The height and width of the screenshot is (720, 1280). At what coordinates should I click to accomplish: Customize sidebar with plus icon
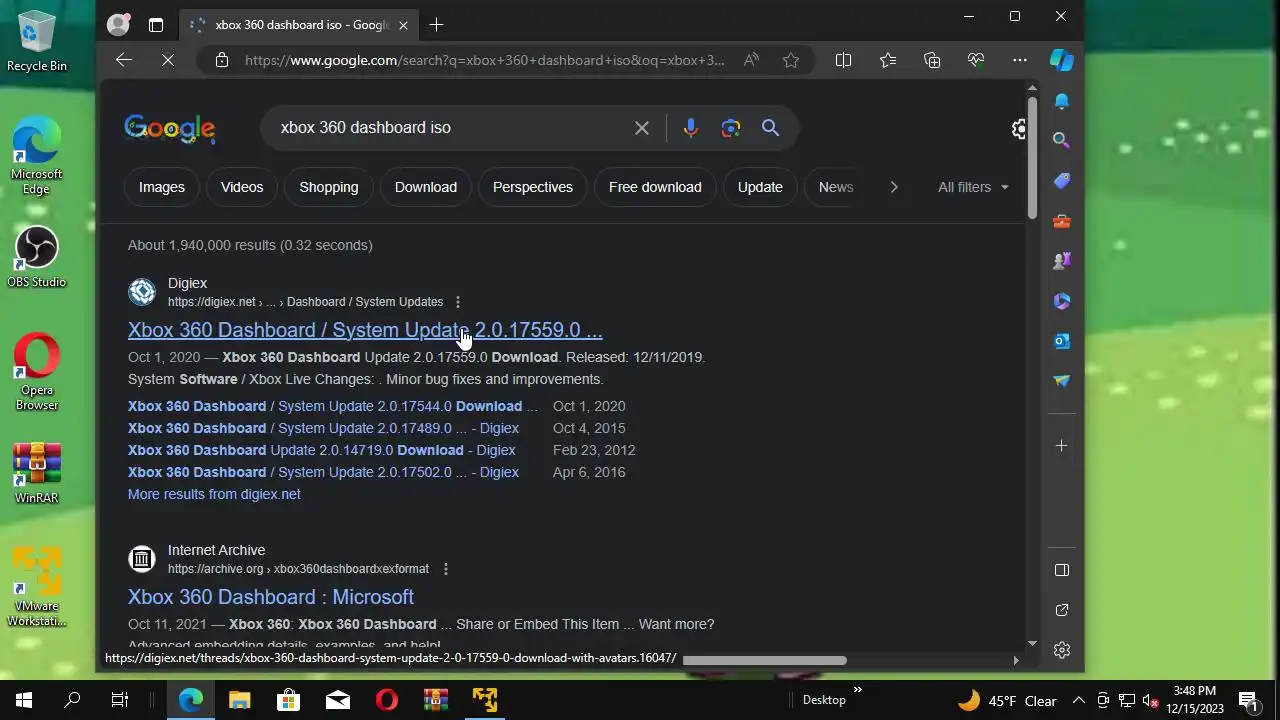1062,446
